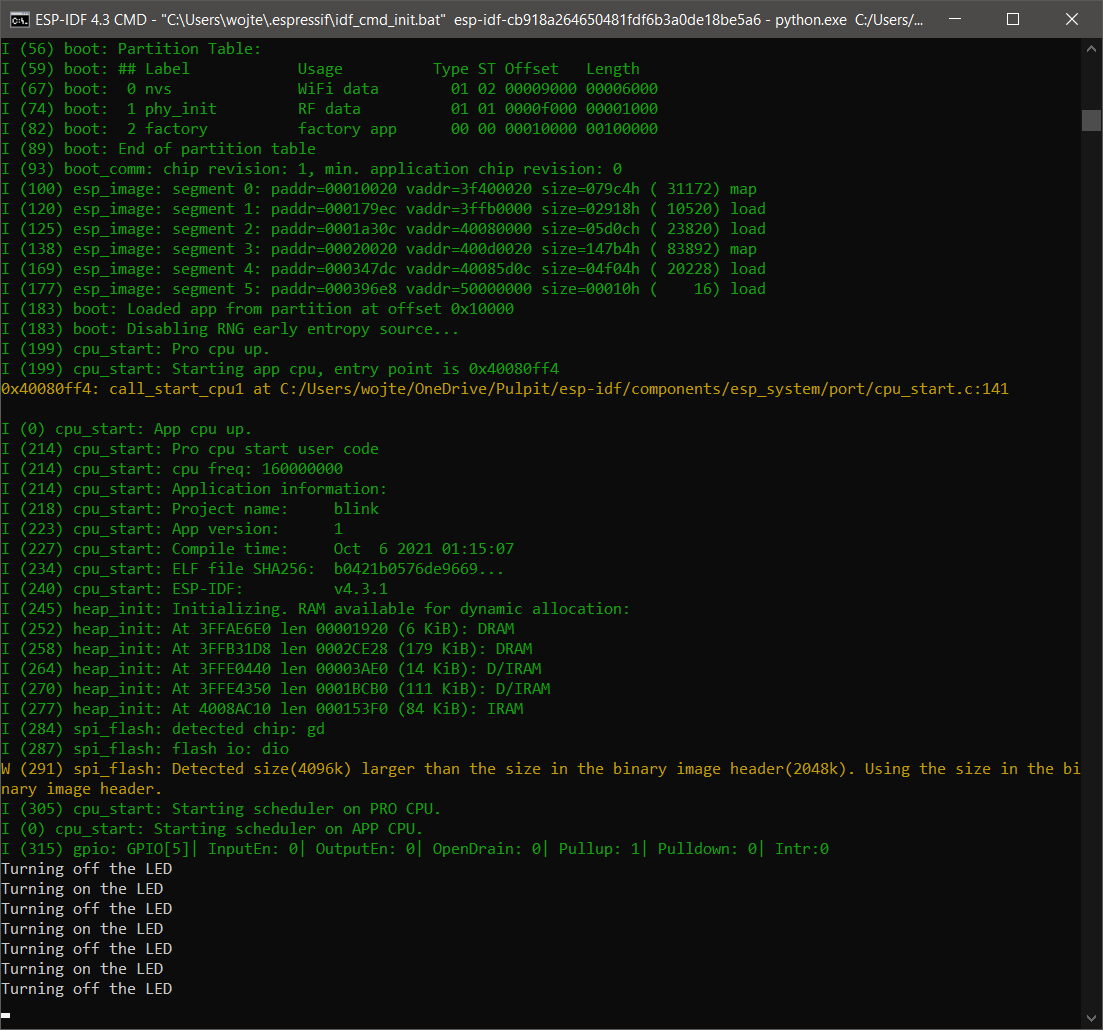The width and height of the screenshot is (1103, 1030).
Task: Minimize the ESP-IDF CMD window
Action: pyautogui.click(x=955, y=19)
